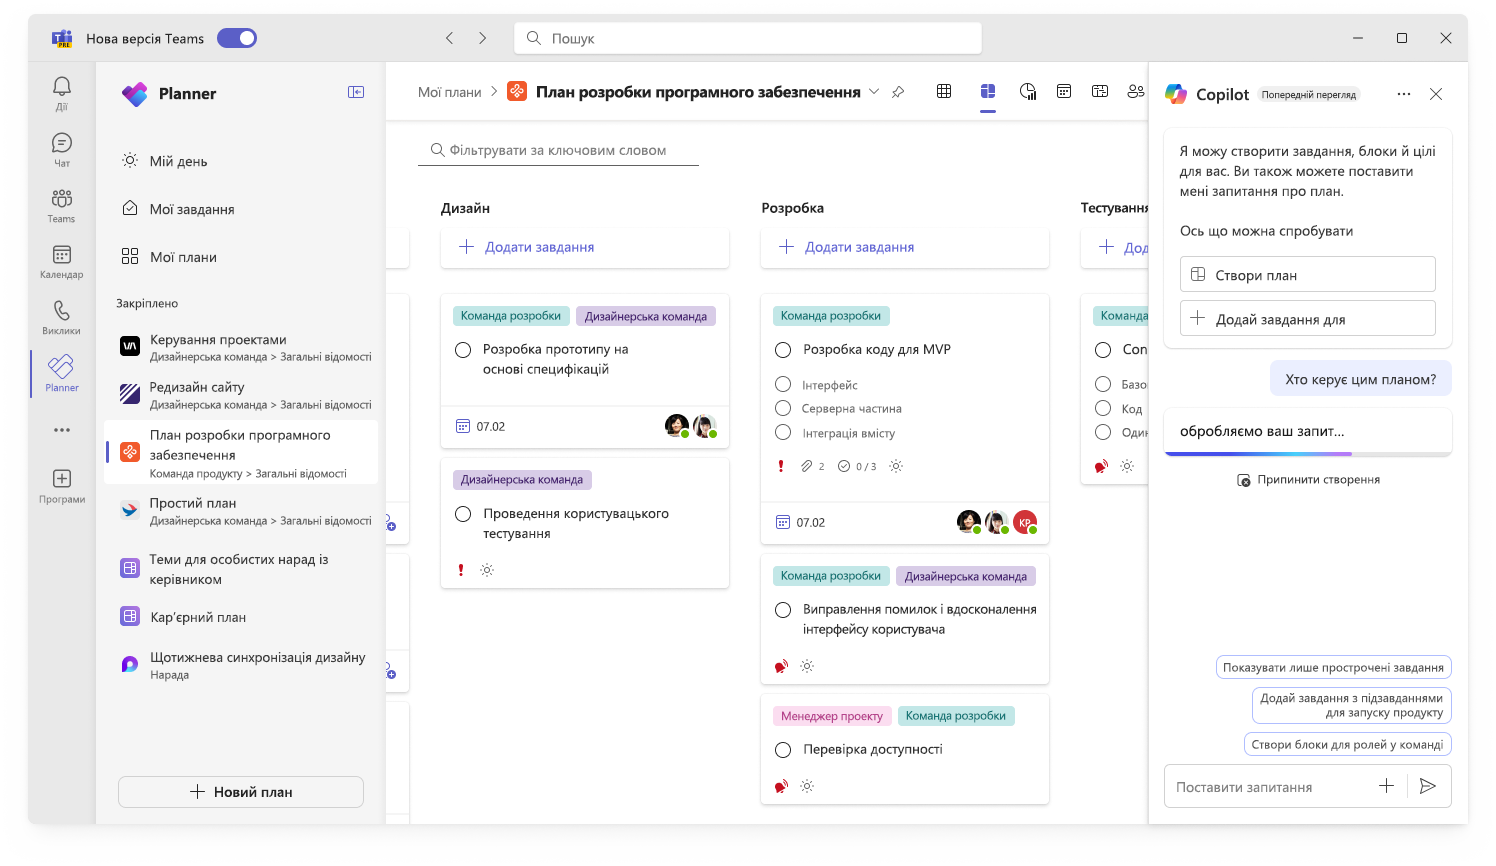Toggle the "Нова версія Teams" switch

[x=237, y=38]
